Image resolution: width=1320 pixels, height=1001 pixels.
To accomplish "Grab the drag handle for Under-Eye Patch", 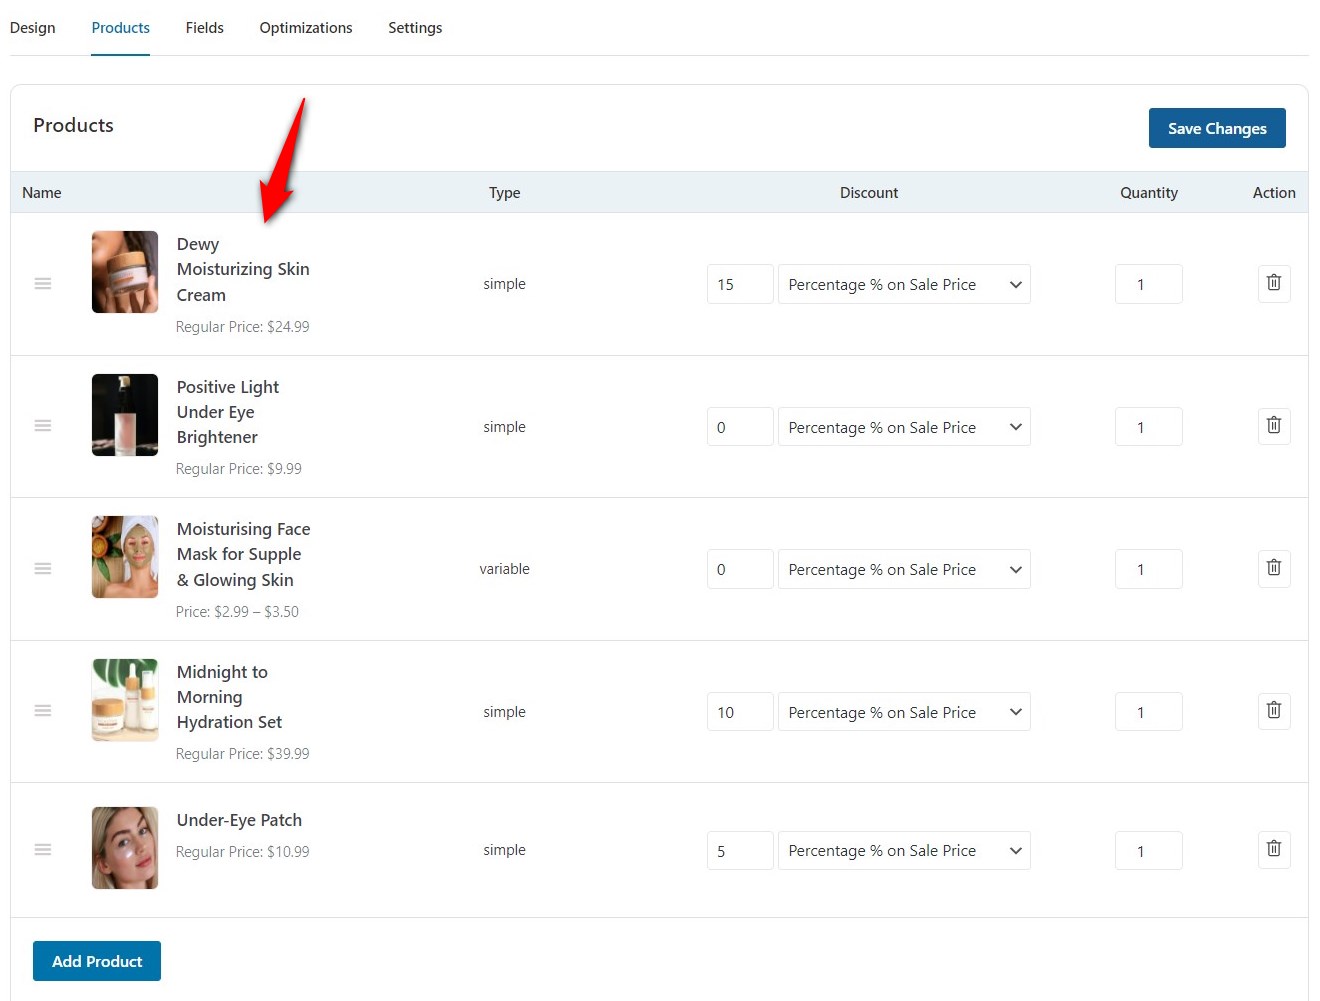I will 43,849.
